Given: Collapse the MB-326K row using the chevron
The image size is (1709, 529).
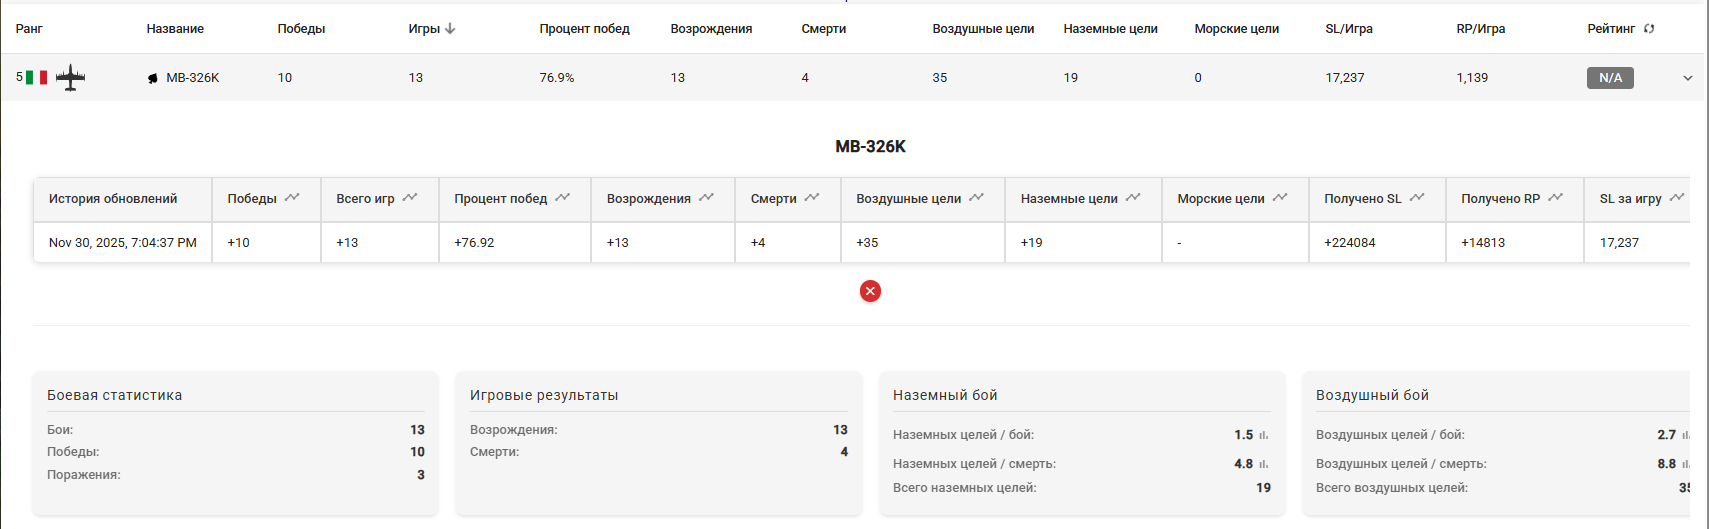Looking at the screenshot, I should pos(1688,78).
